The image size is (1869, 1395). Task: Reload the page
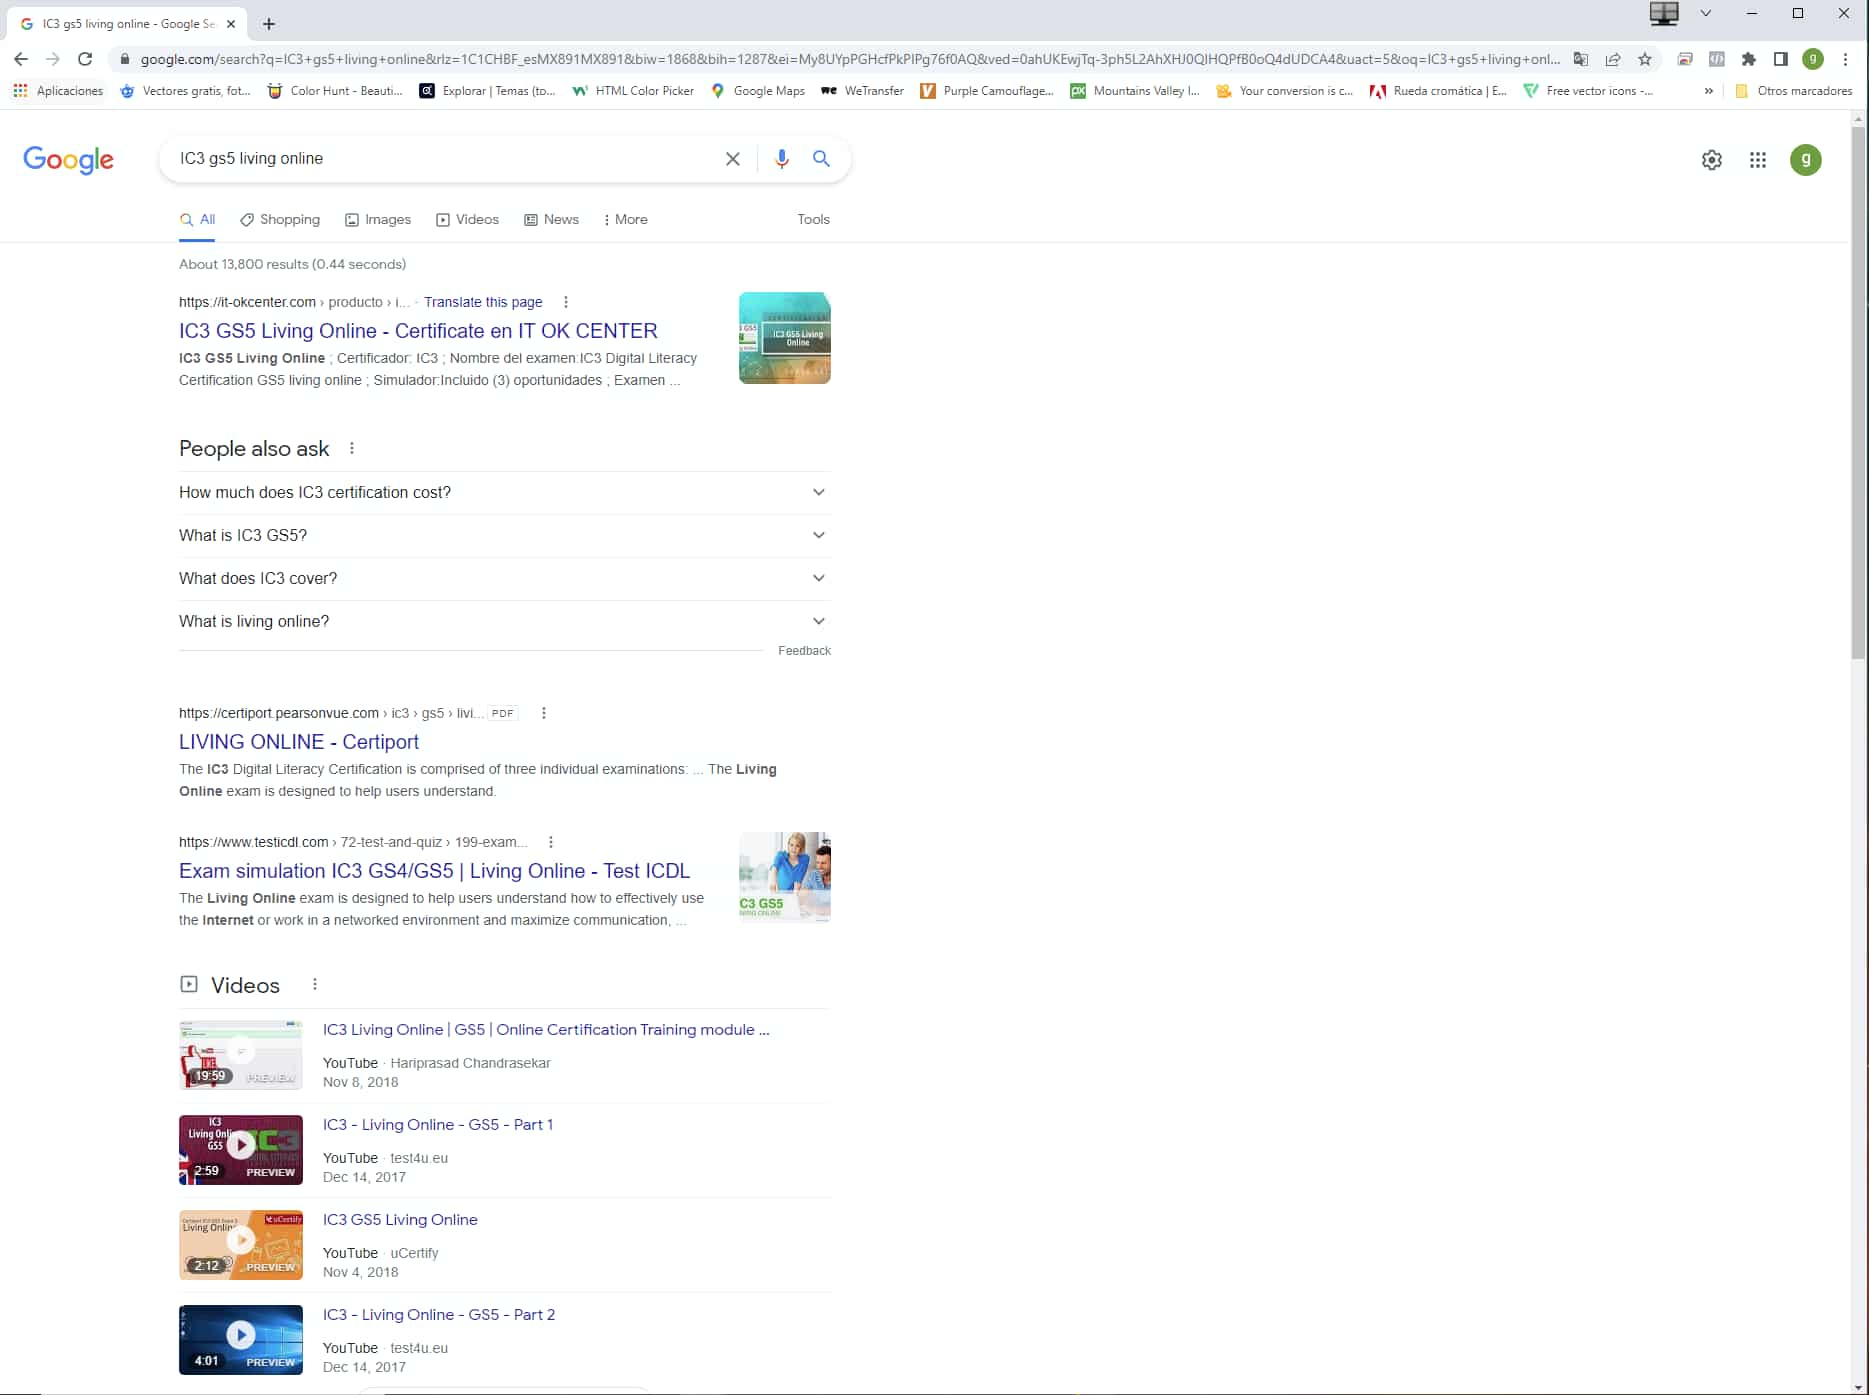click(85, 59)
